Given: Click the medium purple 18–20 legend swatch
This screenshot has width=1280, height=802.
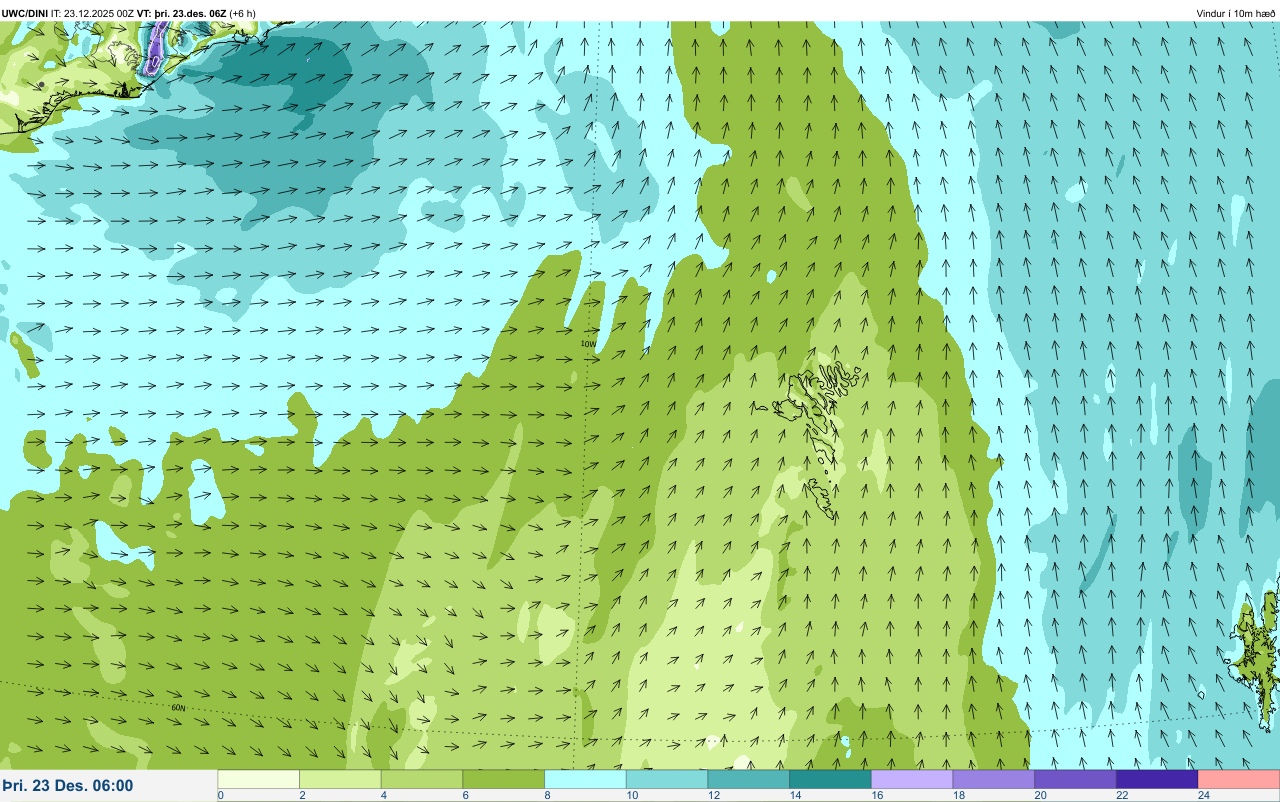Looking at the screenshot, I should pyautogui.click(x=993, y=779).
